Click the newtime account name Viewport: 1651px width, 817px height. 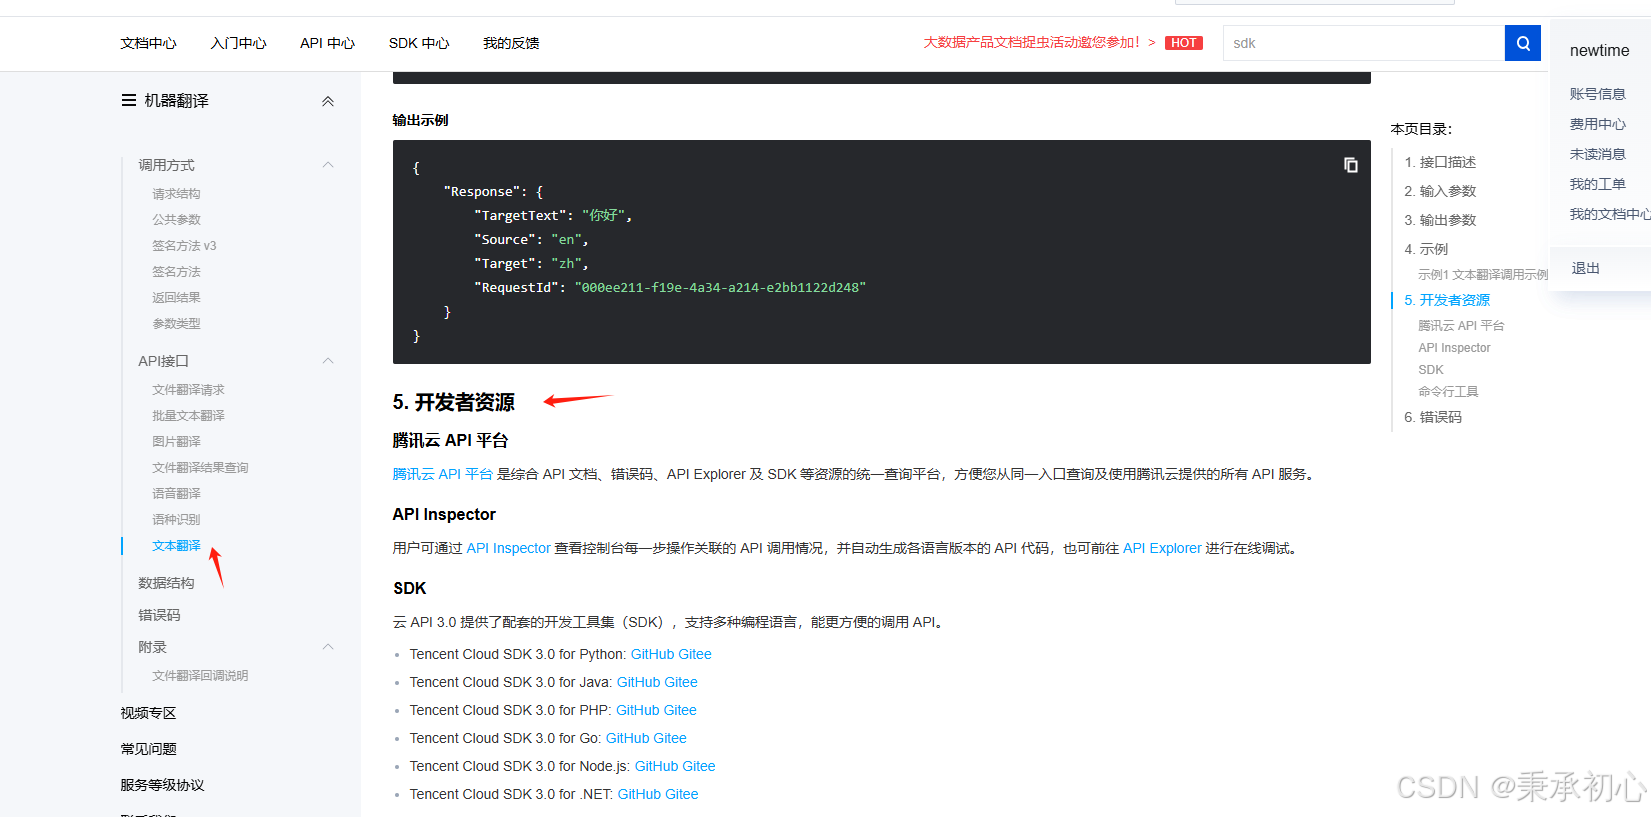click(1599, 50)
